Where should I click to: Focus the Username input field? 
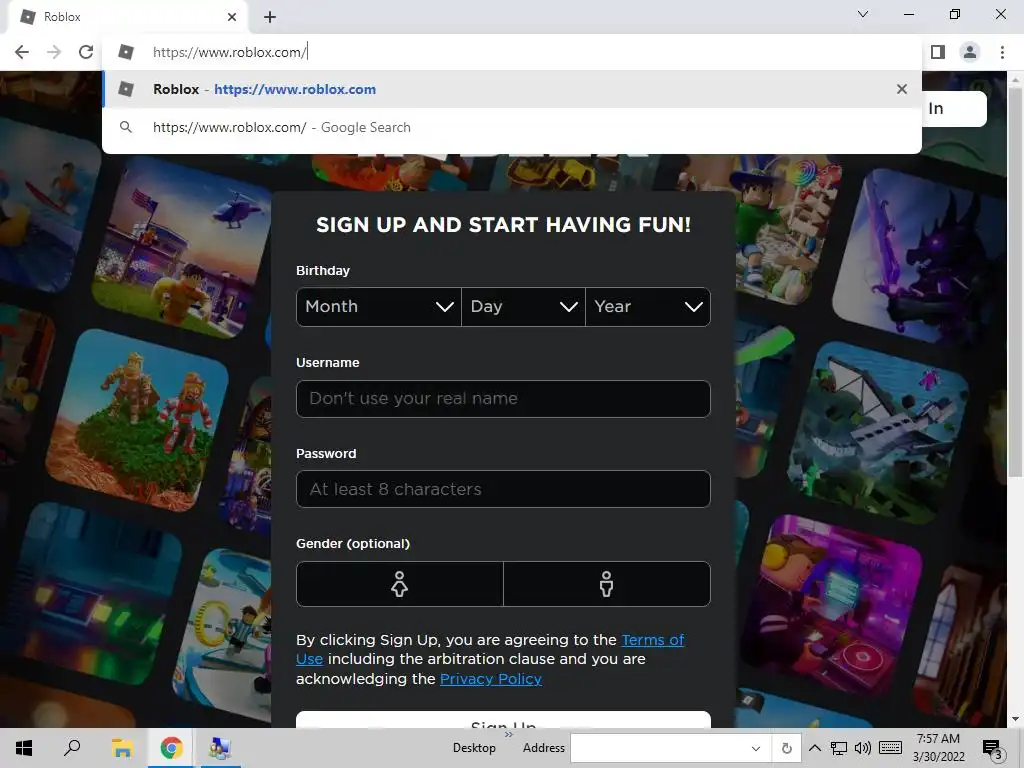[503, 399]
